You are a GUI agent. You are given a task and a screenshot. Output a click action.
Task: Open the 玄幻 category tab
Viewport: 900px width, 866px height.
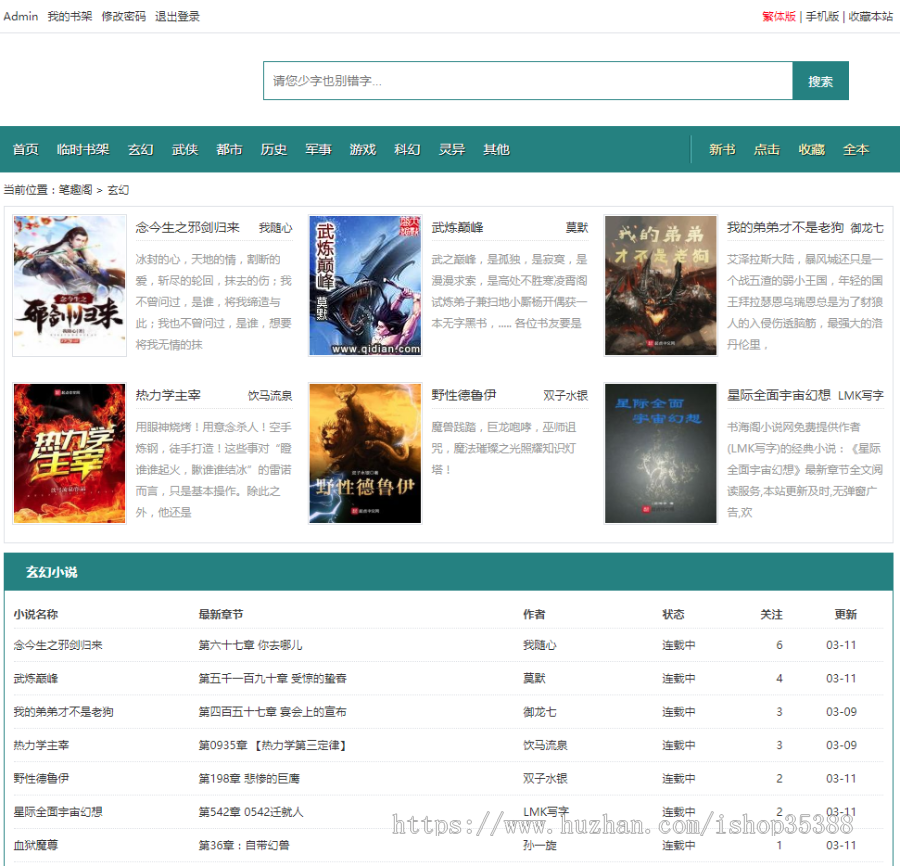[140, 149]
